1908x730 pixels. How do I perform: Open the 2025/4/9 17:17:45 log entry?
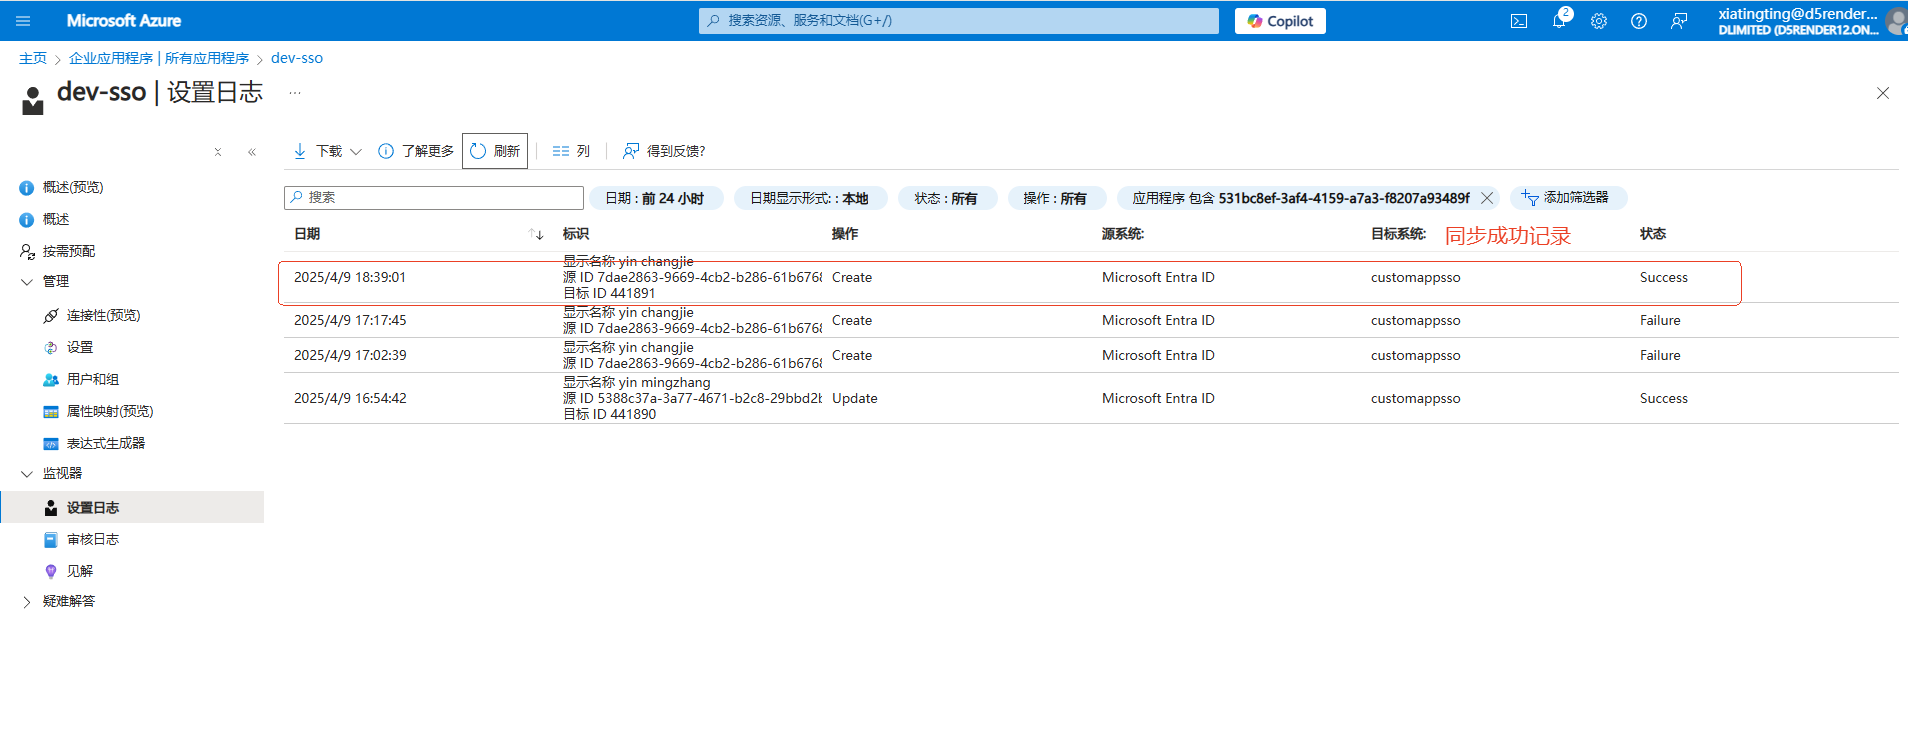[1091, 321]
